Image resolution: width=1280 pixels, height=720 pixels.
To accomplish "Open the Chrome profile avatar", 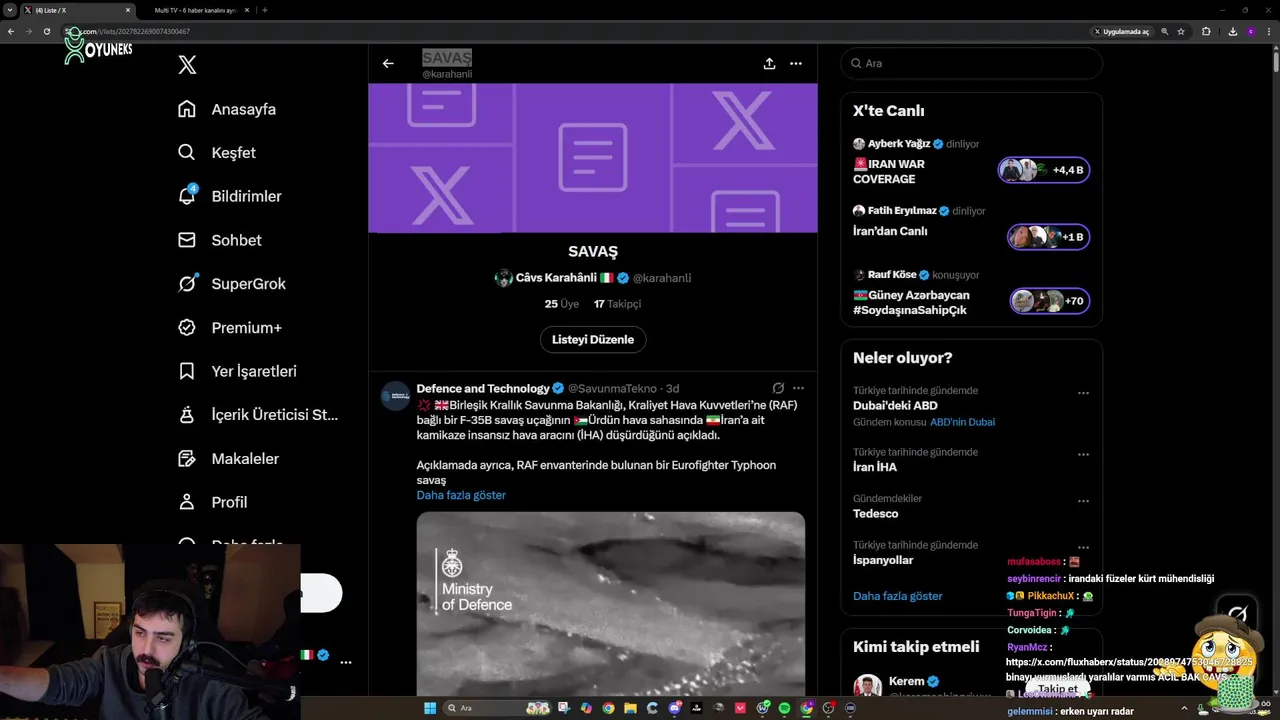I will point(1251,32).
